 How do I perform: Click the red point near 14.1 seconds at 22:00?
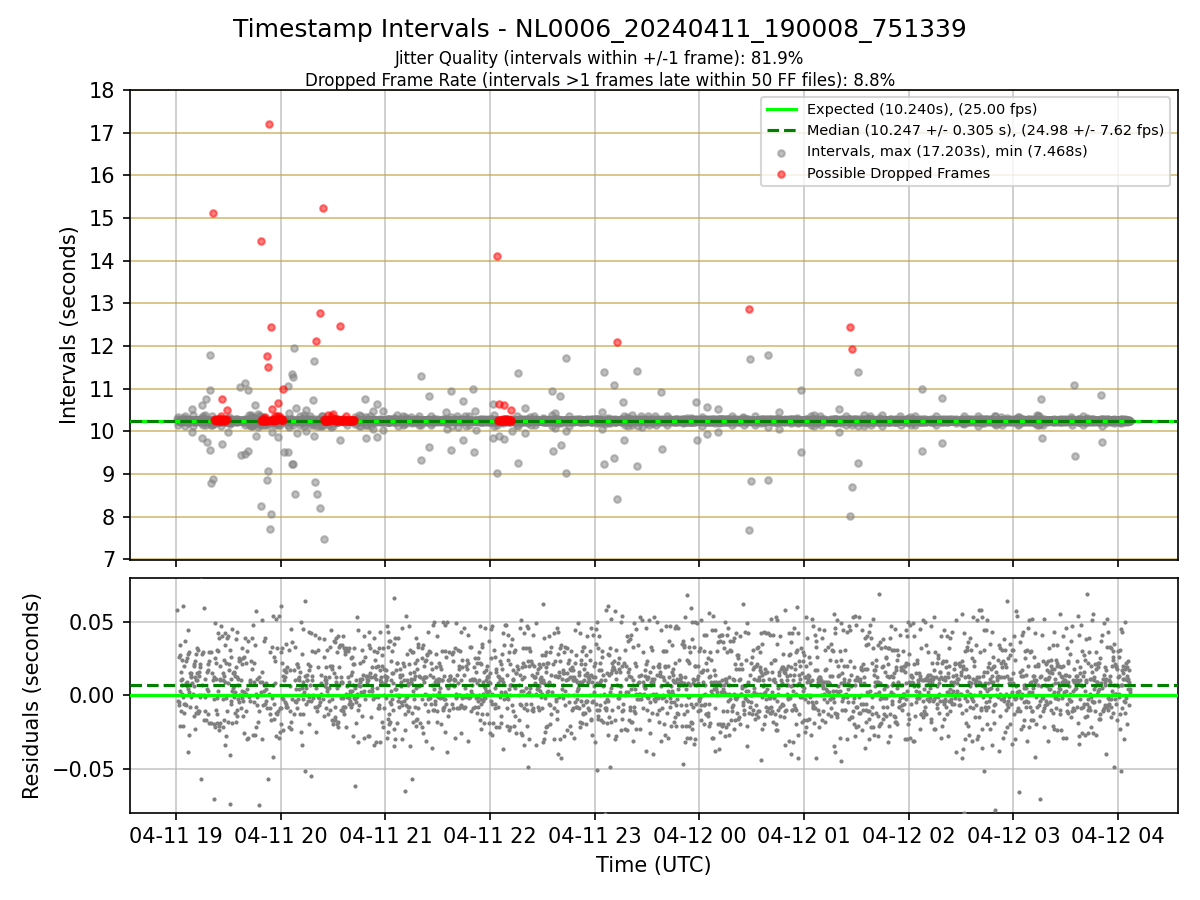click(497, 256)
